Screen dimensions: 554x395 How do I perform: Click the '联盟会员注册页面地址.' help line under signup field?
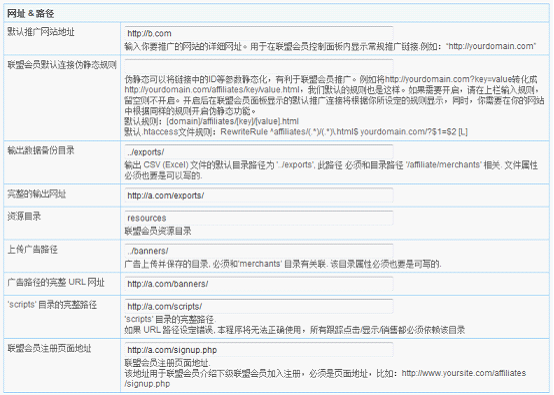[x=167, y=363]
